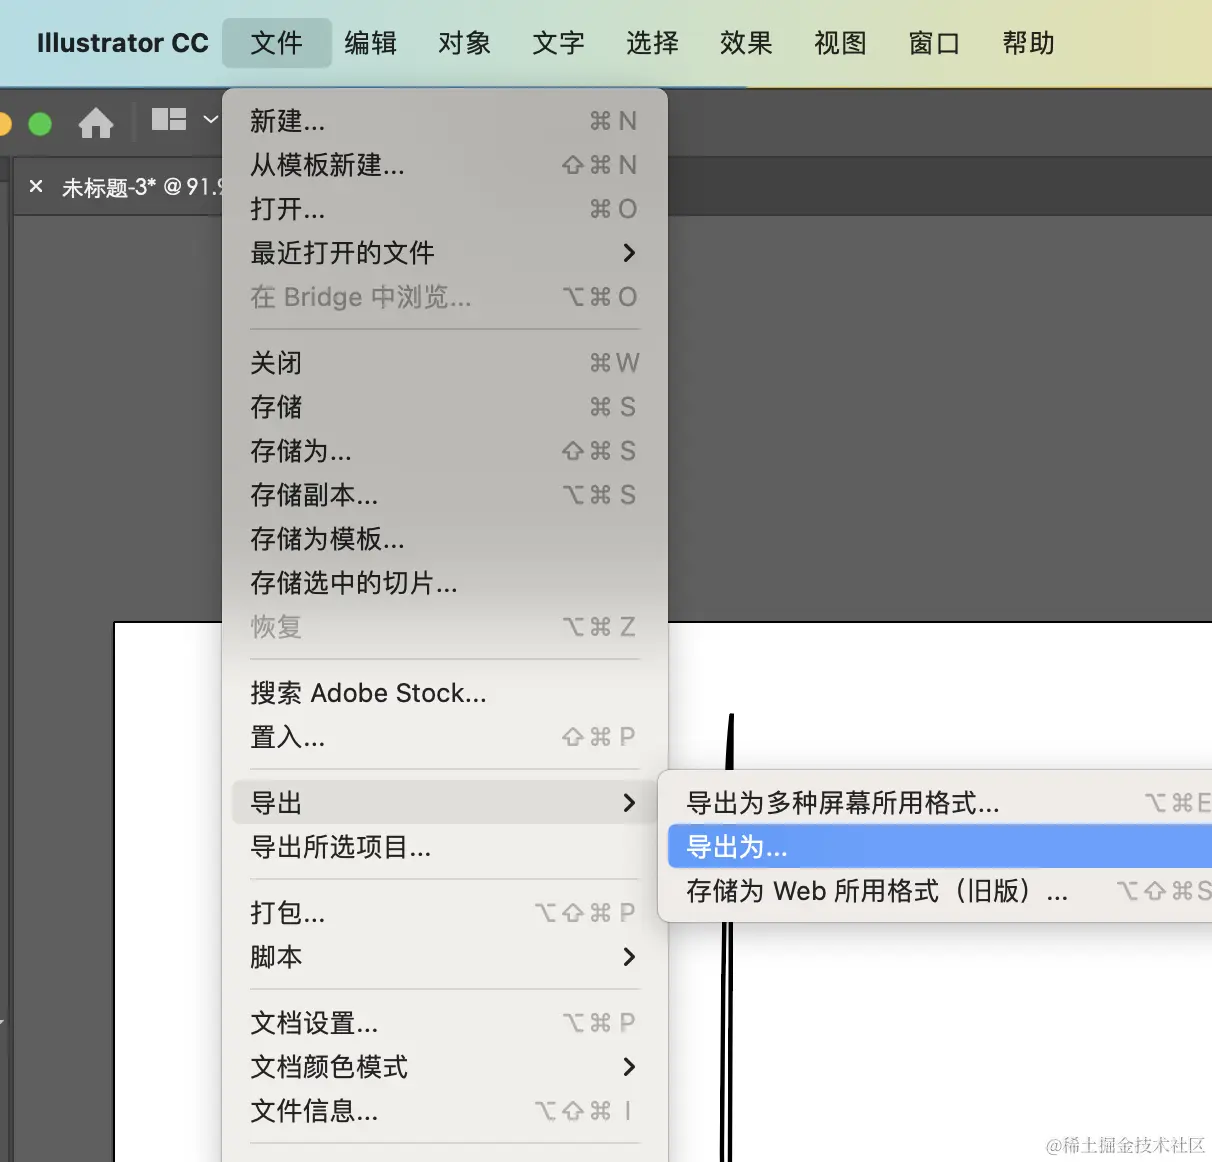Open the 文件 menu
The image size is (1212, 1162).
tap(277, 43)
